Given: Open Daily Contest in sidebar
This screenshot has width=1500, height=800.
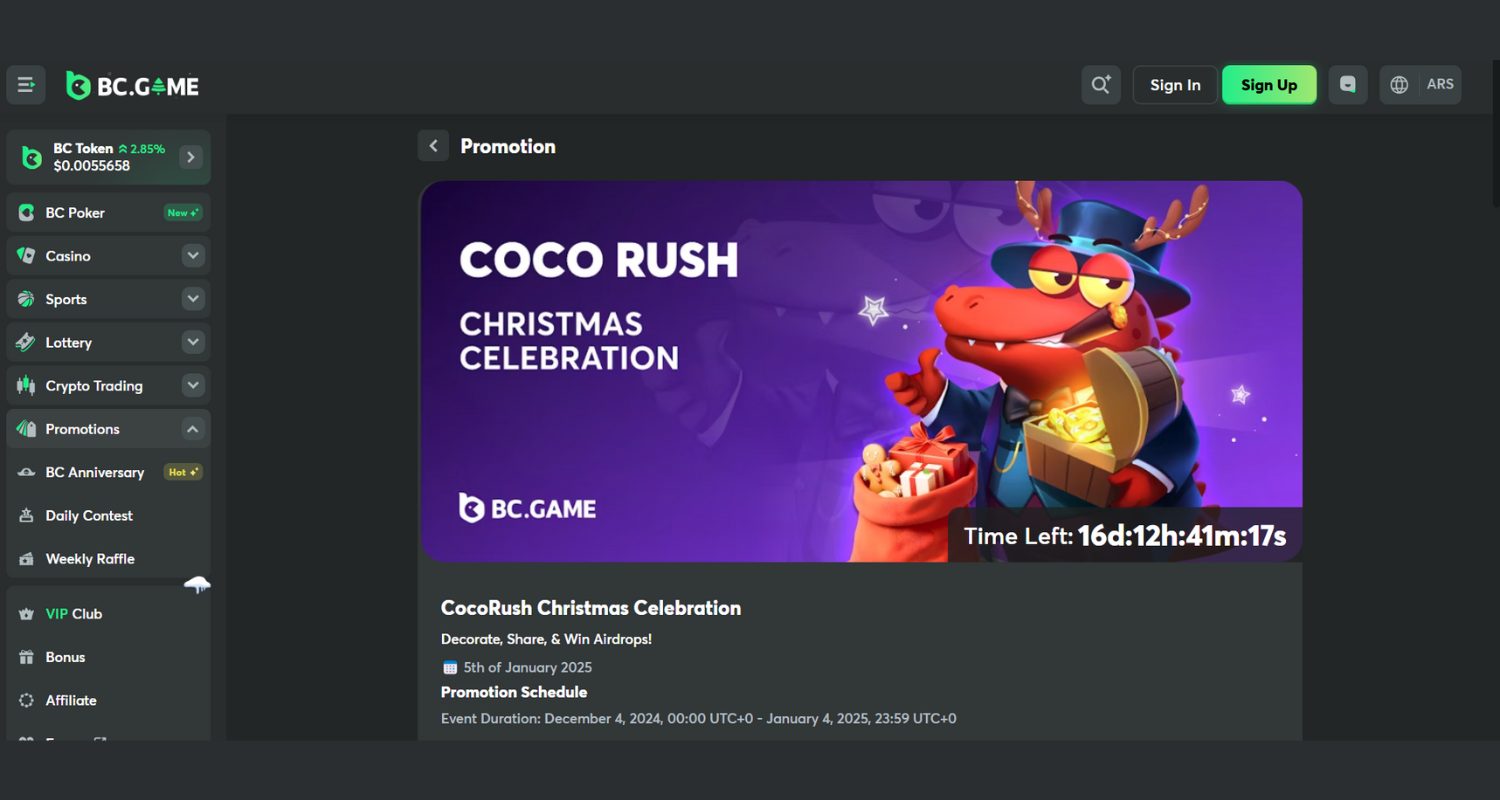Looking at the screenshot, I should tap(89, 516).
